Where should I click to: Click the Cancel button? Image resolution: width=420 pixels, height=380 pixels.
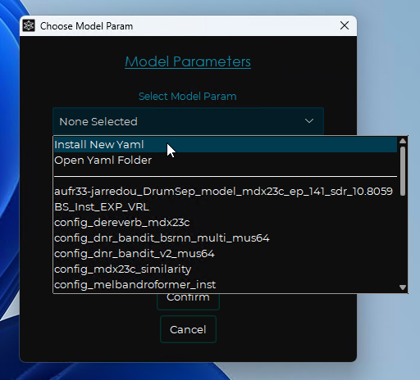188,329
